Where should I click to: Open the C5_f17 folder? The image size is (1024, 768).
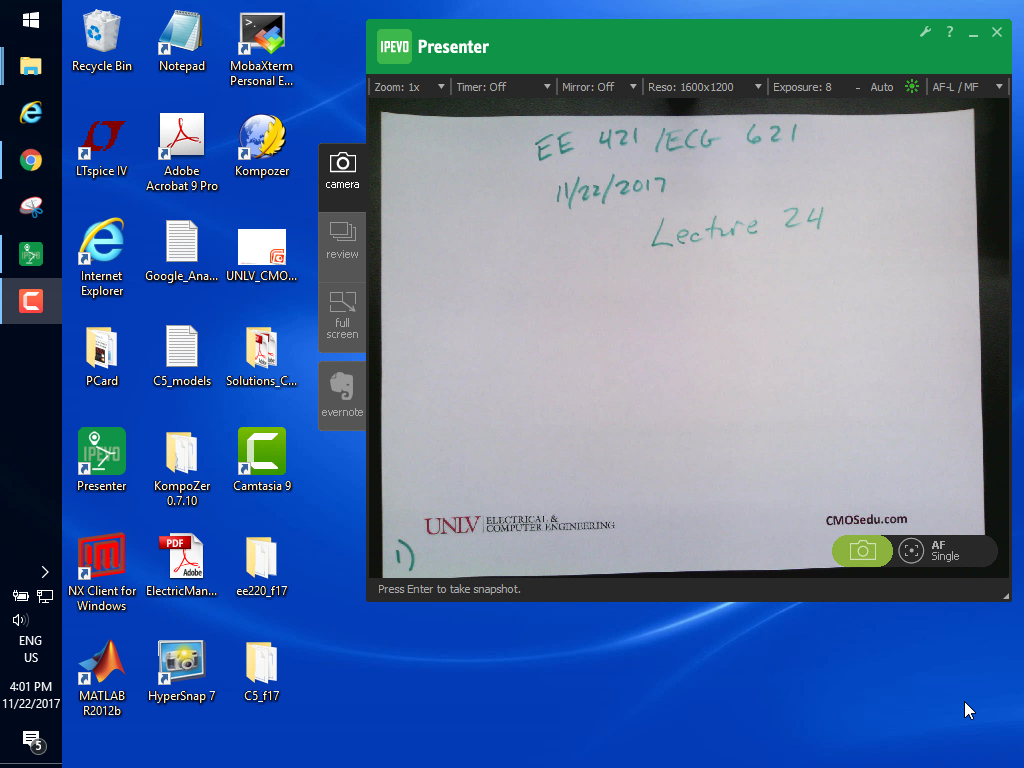point(261,671)
